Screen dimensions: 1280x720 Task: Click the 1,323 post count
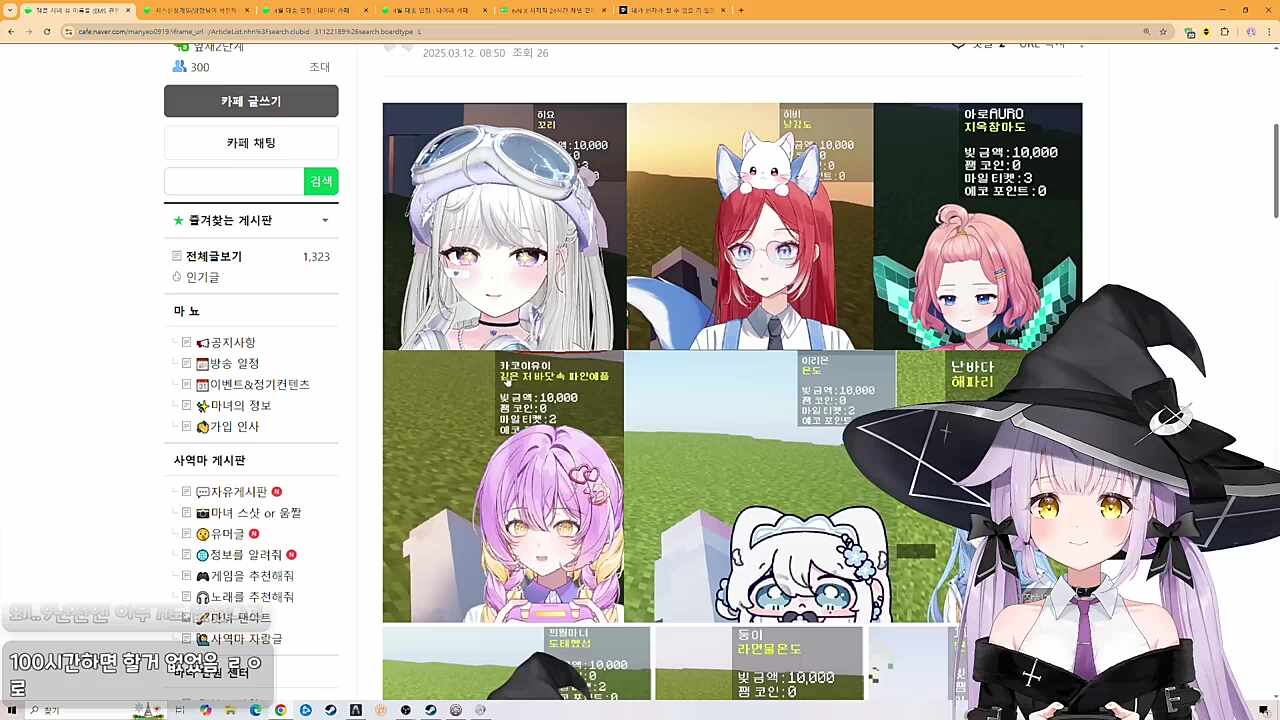tap(316, 257)
